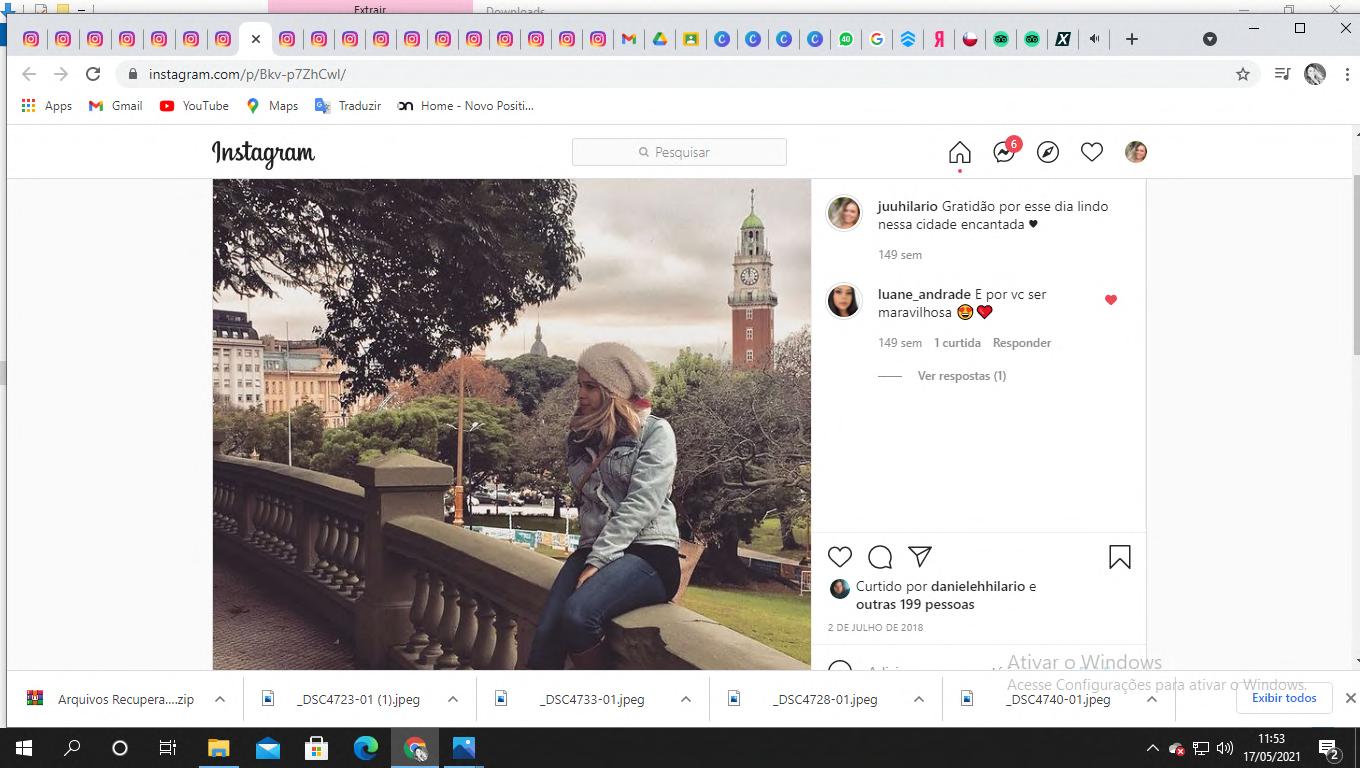The width and height of the screenshot is (1360, 768).
Task: Open Task View on the taskbar
Action: click(x=168, y=748)
